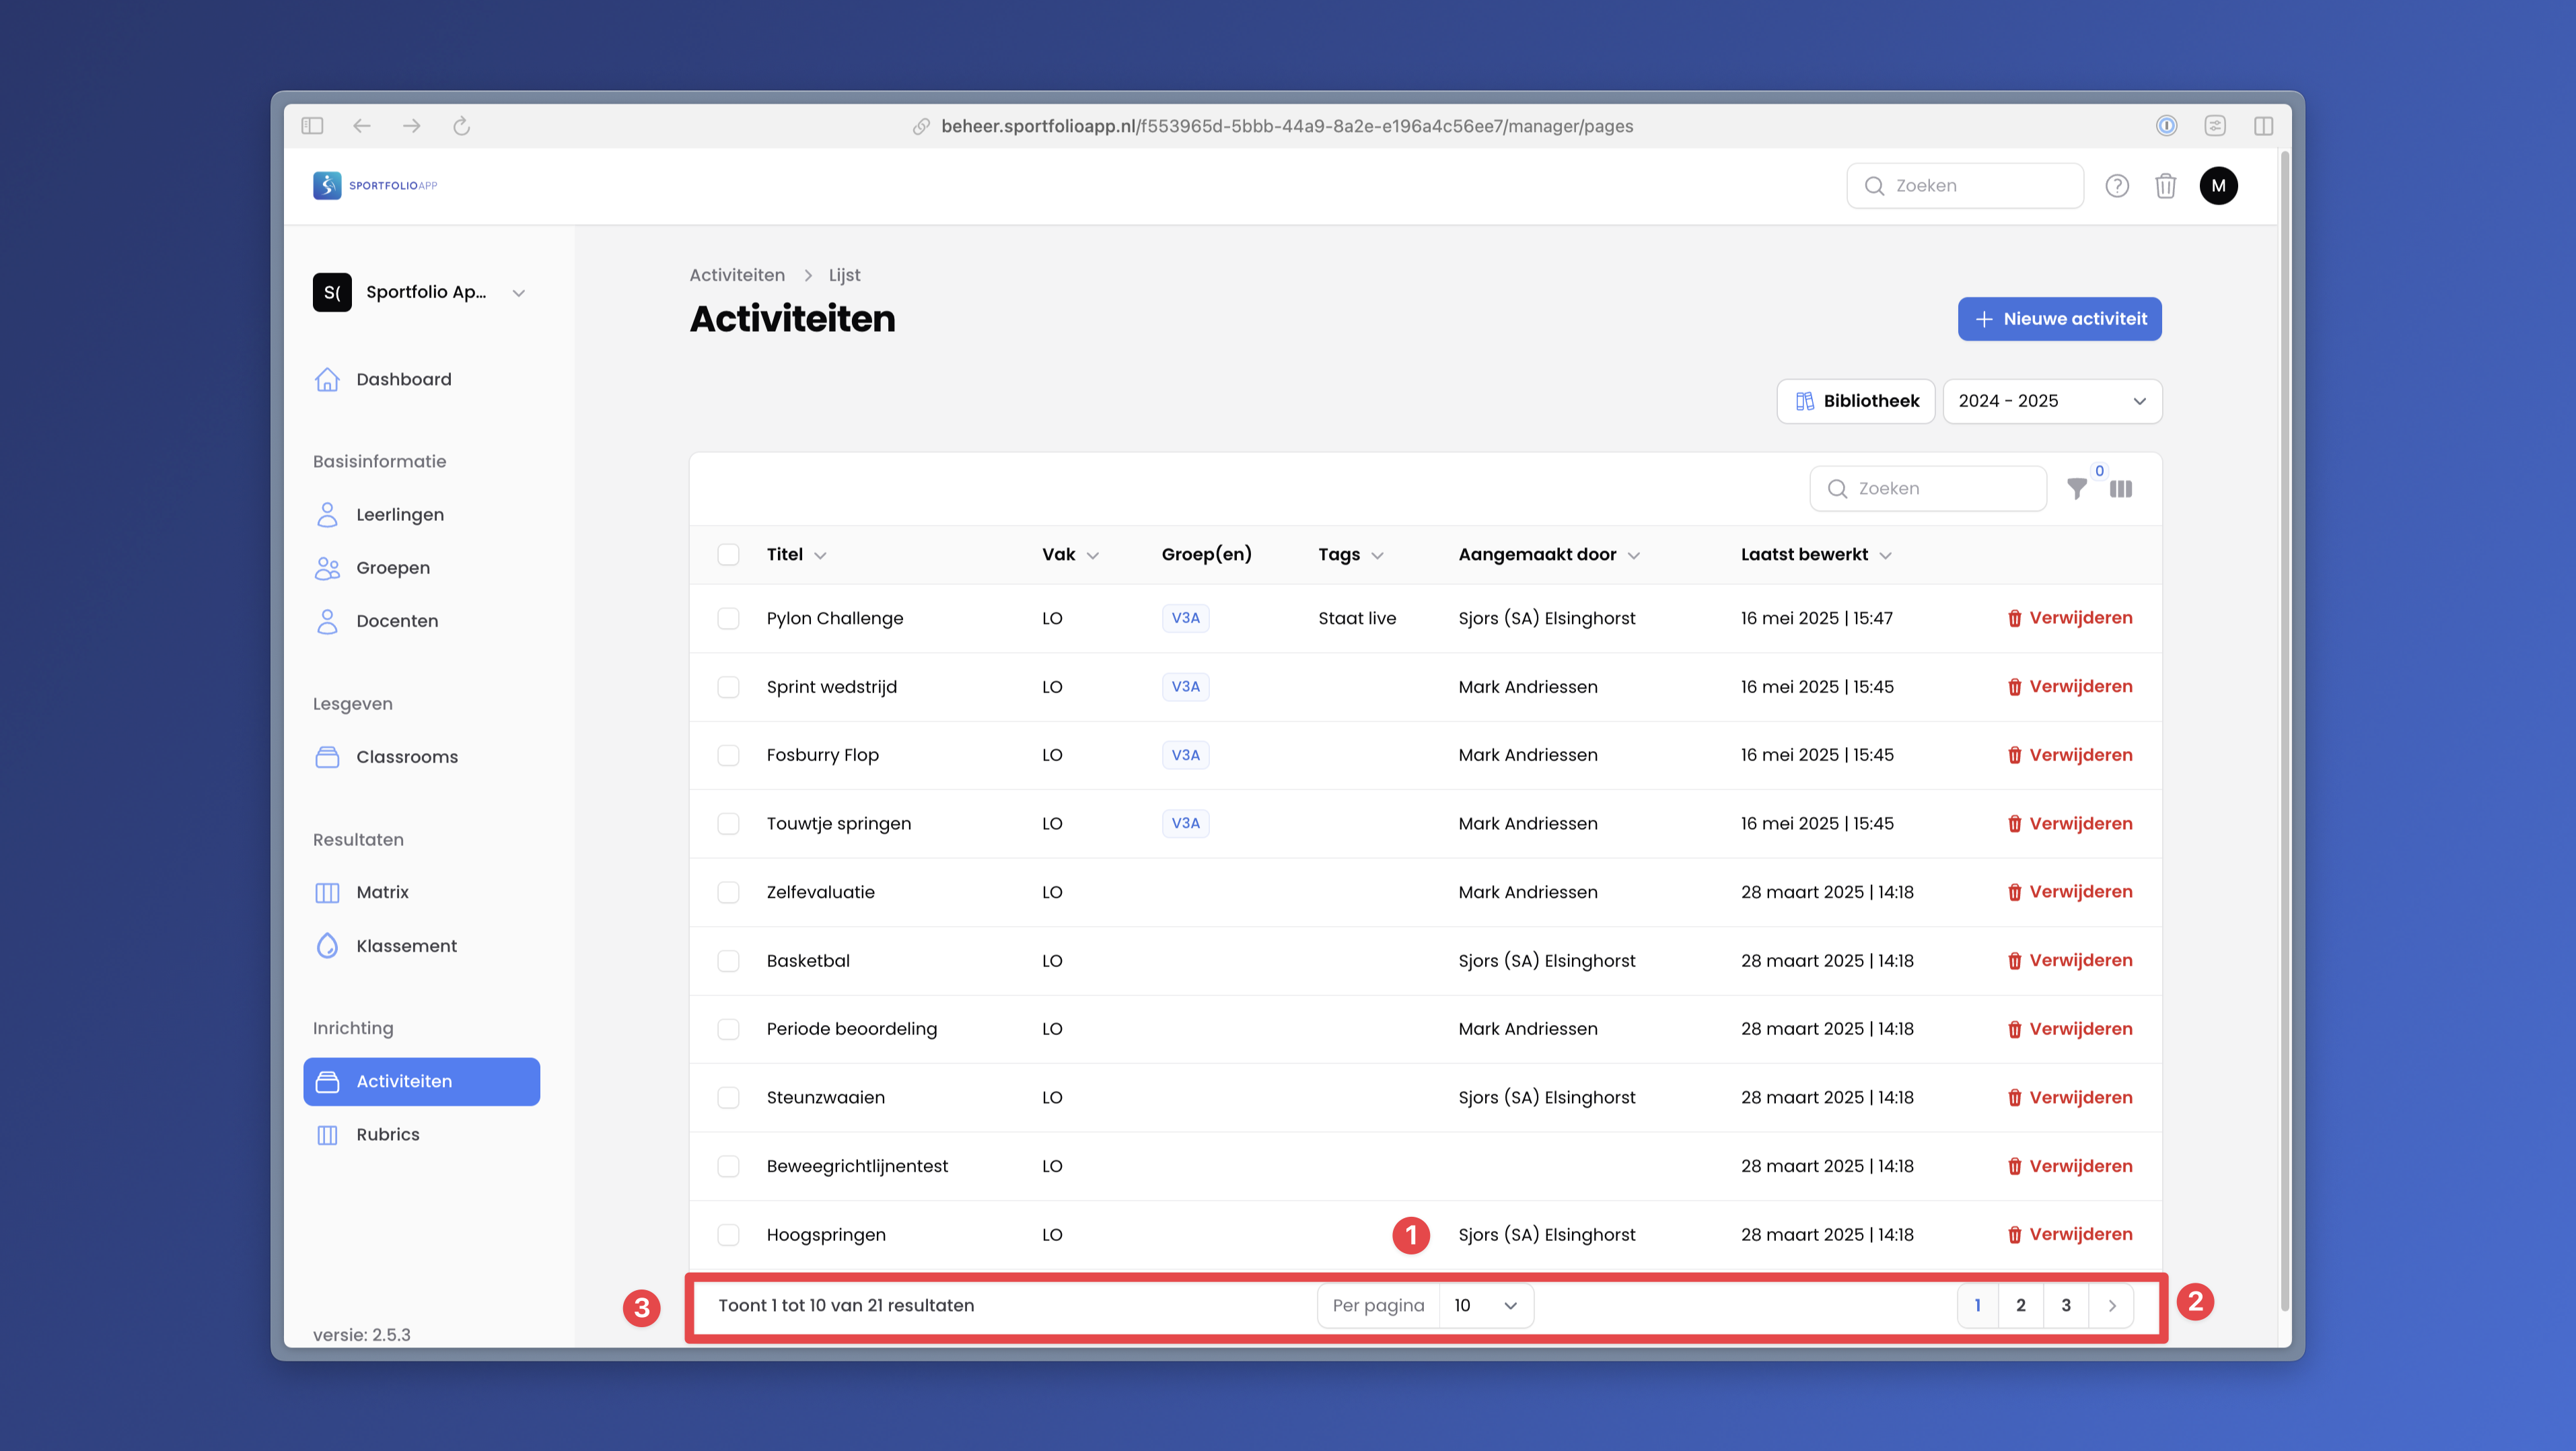The height and width of the screenshot is (1451, 2576).
Task: Go to pagination page 2
Action: point(2021,1306)
